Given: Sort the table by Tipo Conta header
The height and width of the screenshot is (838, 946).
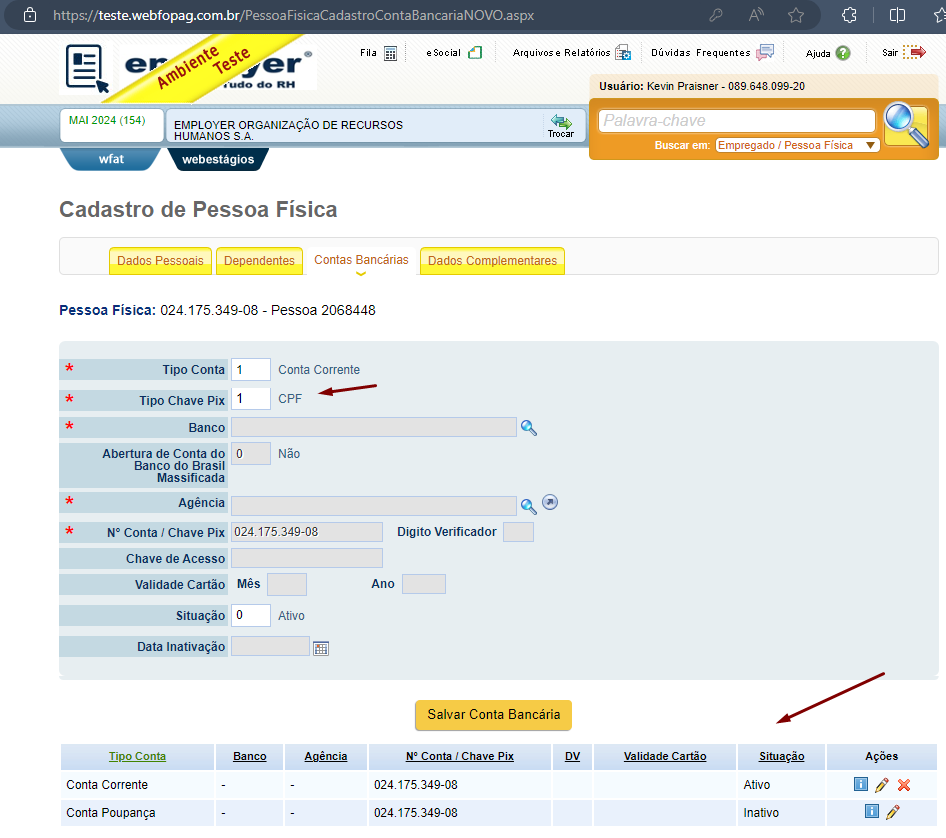Looking at the screenshot, I should (x=137, y=757).
